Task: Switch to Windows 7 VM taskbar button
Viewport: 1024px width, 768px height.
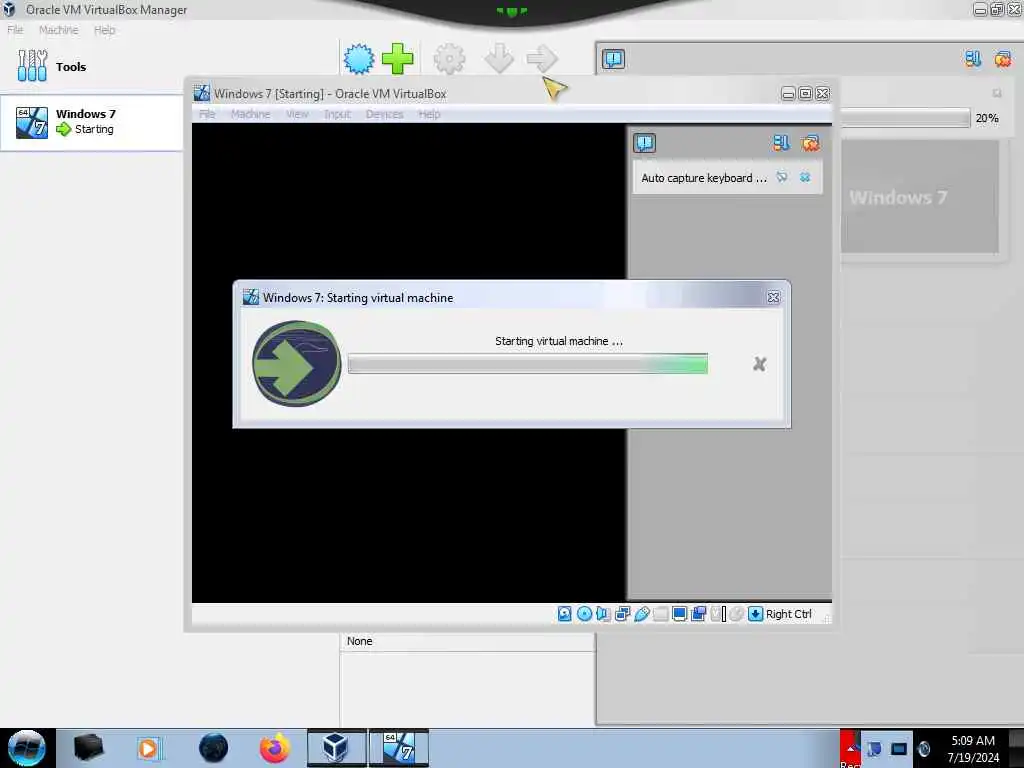Action: click(398, 748)
